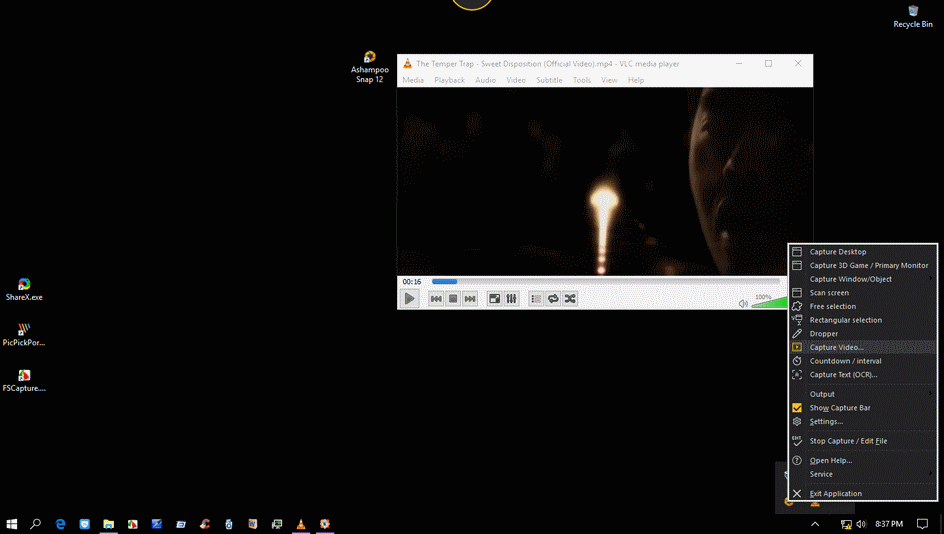The width and height of the screenshot is (944, 534).
Task: Select ShareX.exe desktop icon
Action: 24,290
